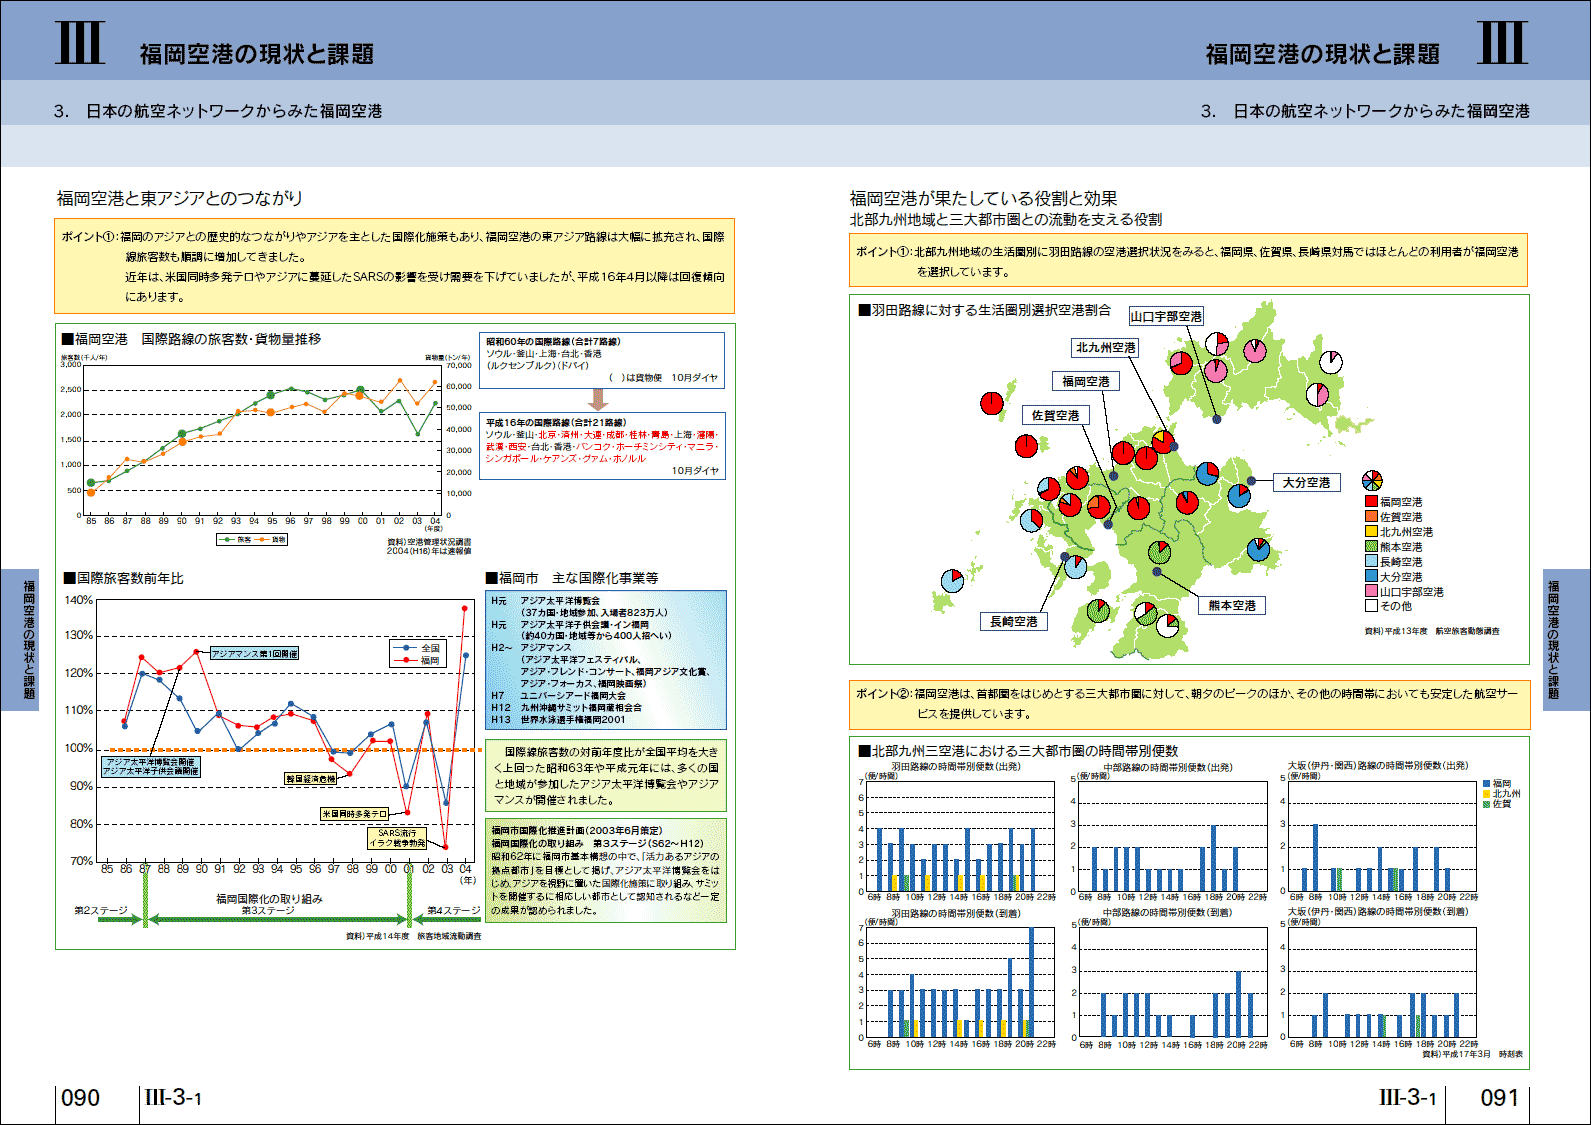Click the 北九州 entry in the bar chart legend
This screenshot has width=1591, height=1125.
[1502, 794]
